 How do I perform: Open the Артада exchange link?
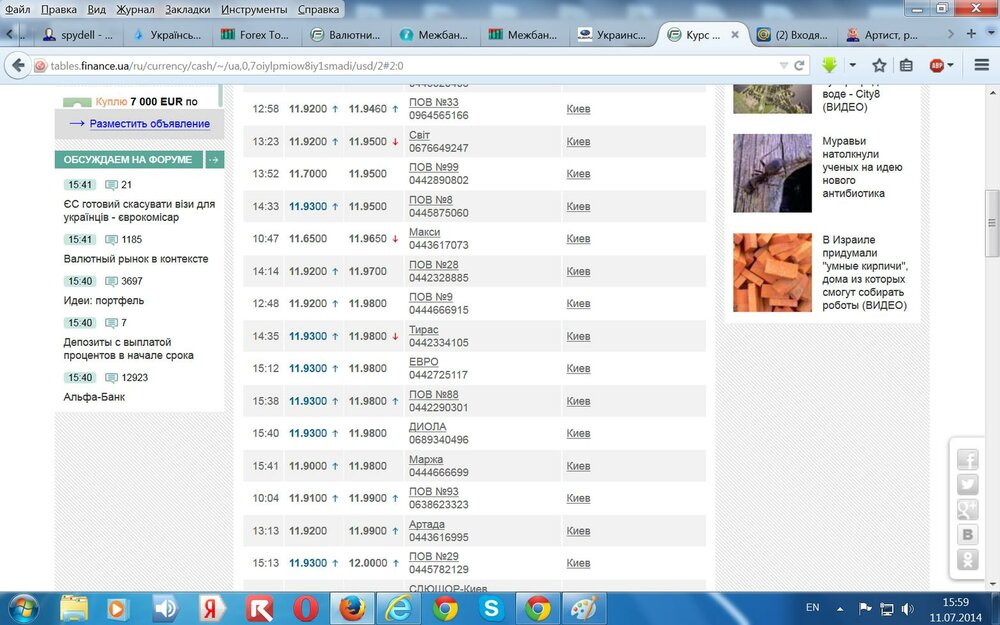pos(427,524)
